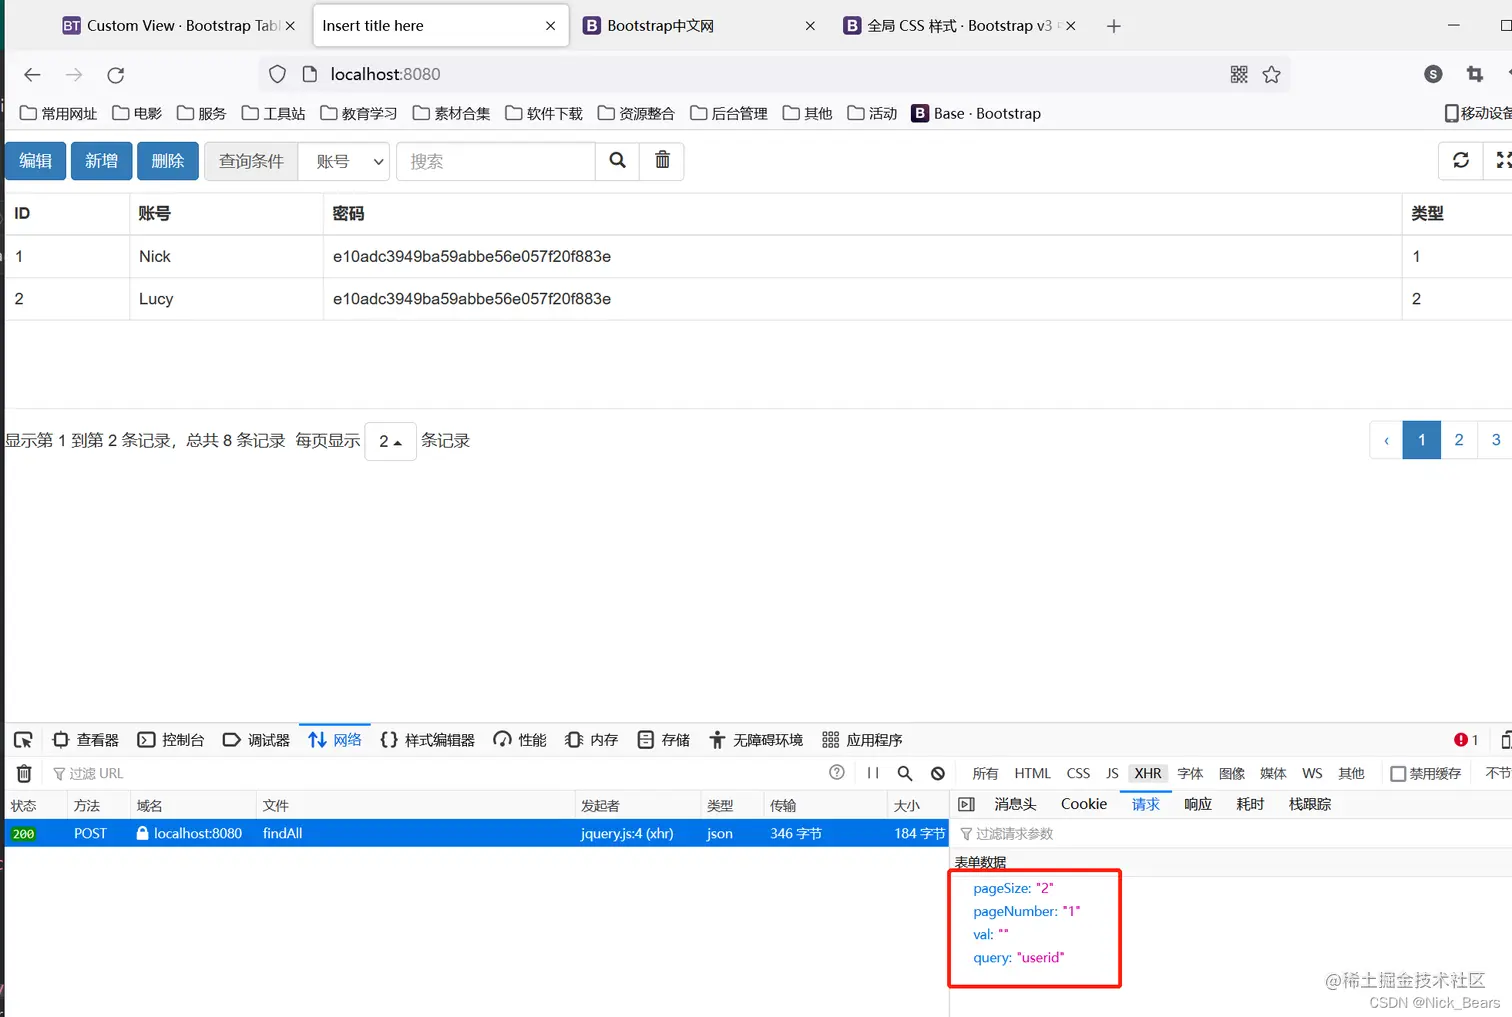The height and width of the screenshot is (1017, 1512).
Task: Open the 工具站 bookmark folder
Action: (x=274, y=113)
